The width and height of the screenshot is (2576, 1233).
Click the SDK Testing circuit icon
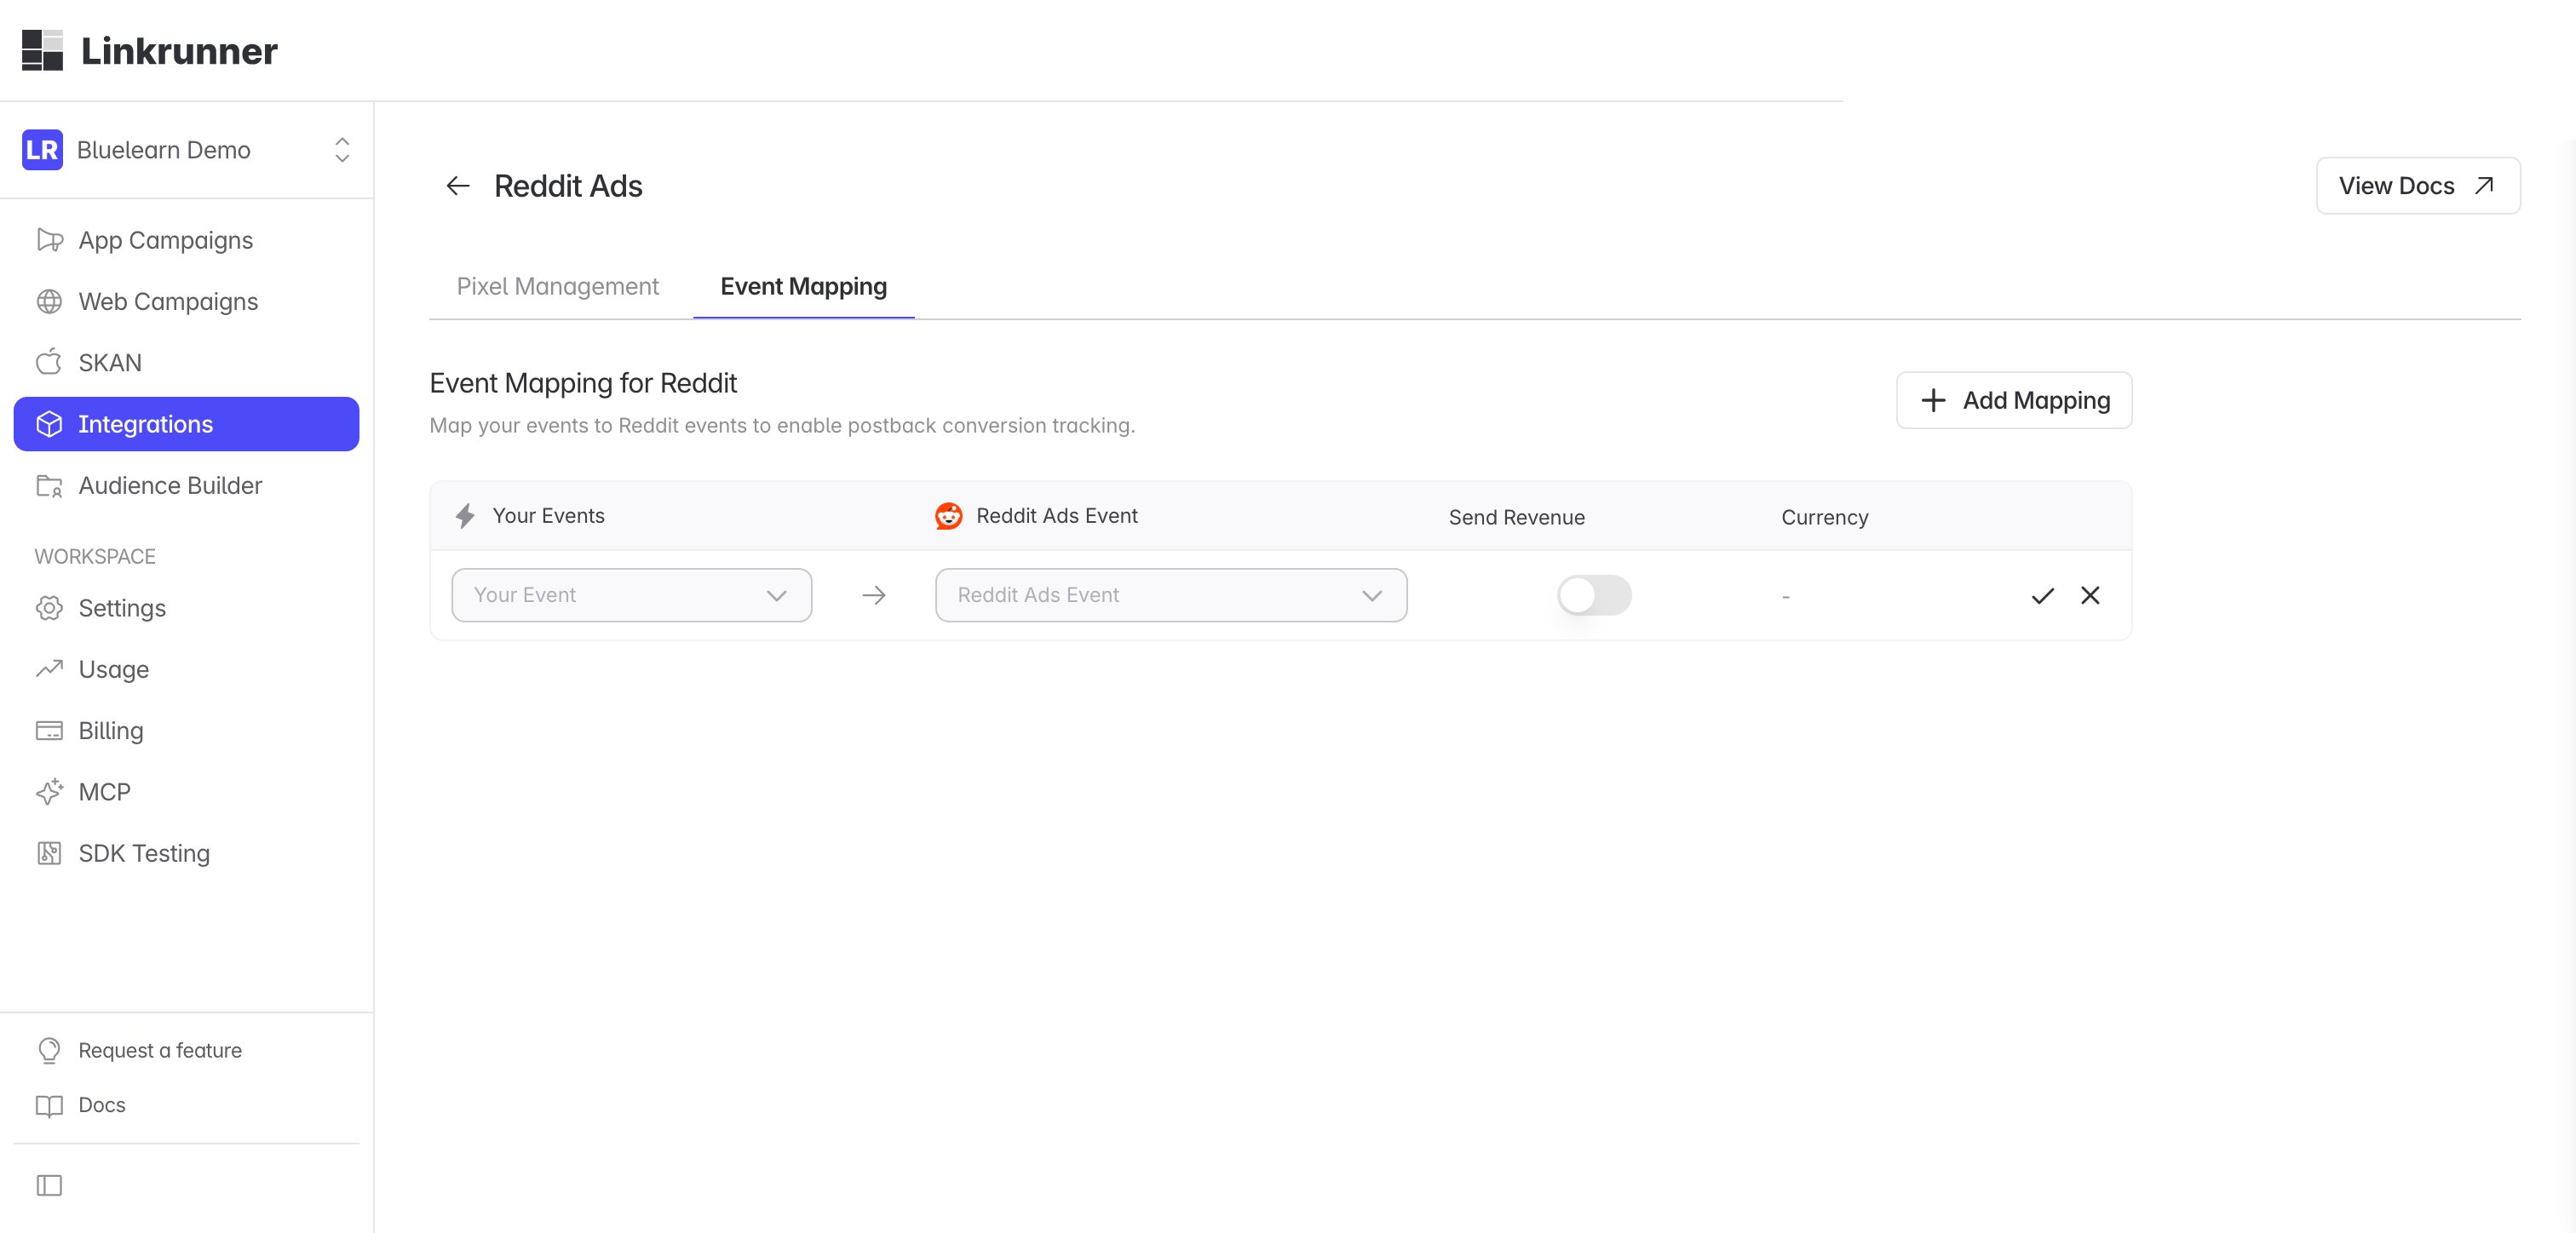point(49,853)
